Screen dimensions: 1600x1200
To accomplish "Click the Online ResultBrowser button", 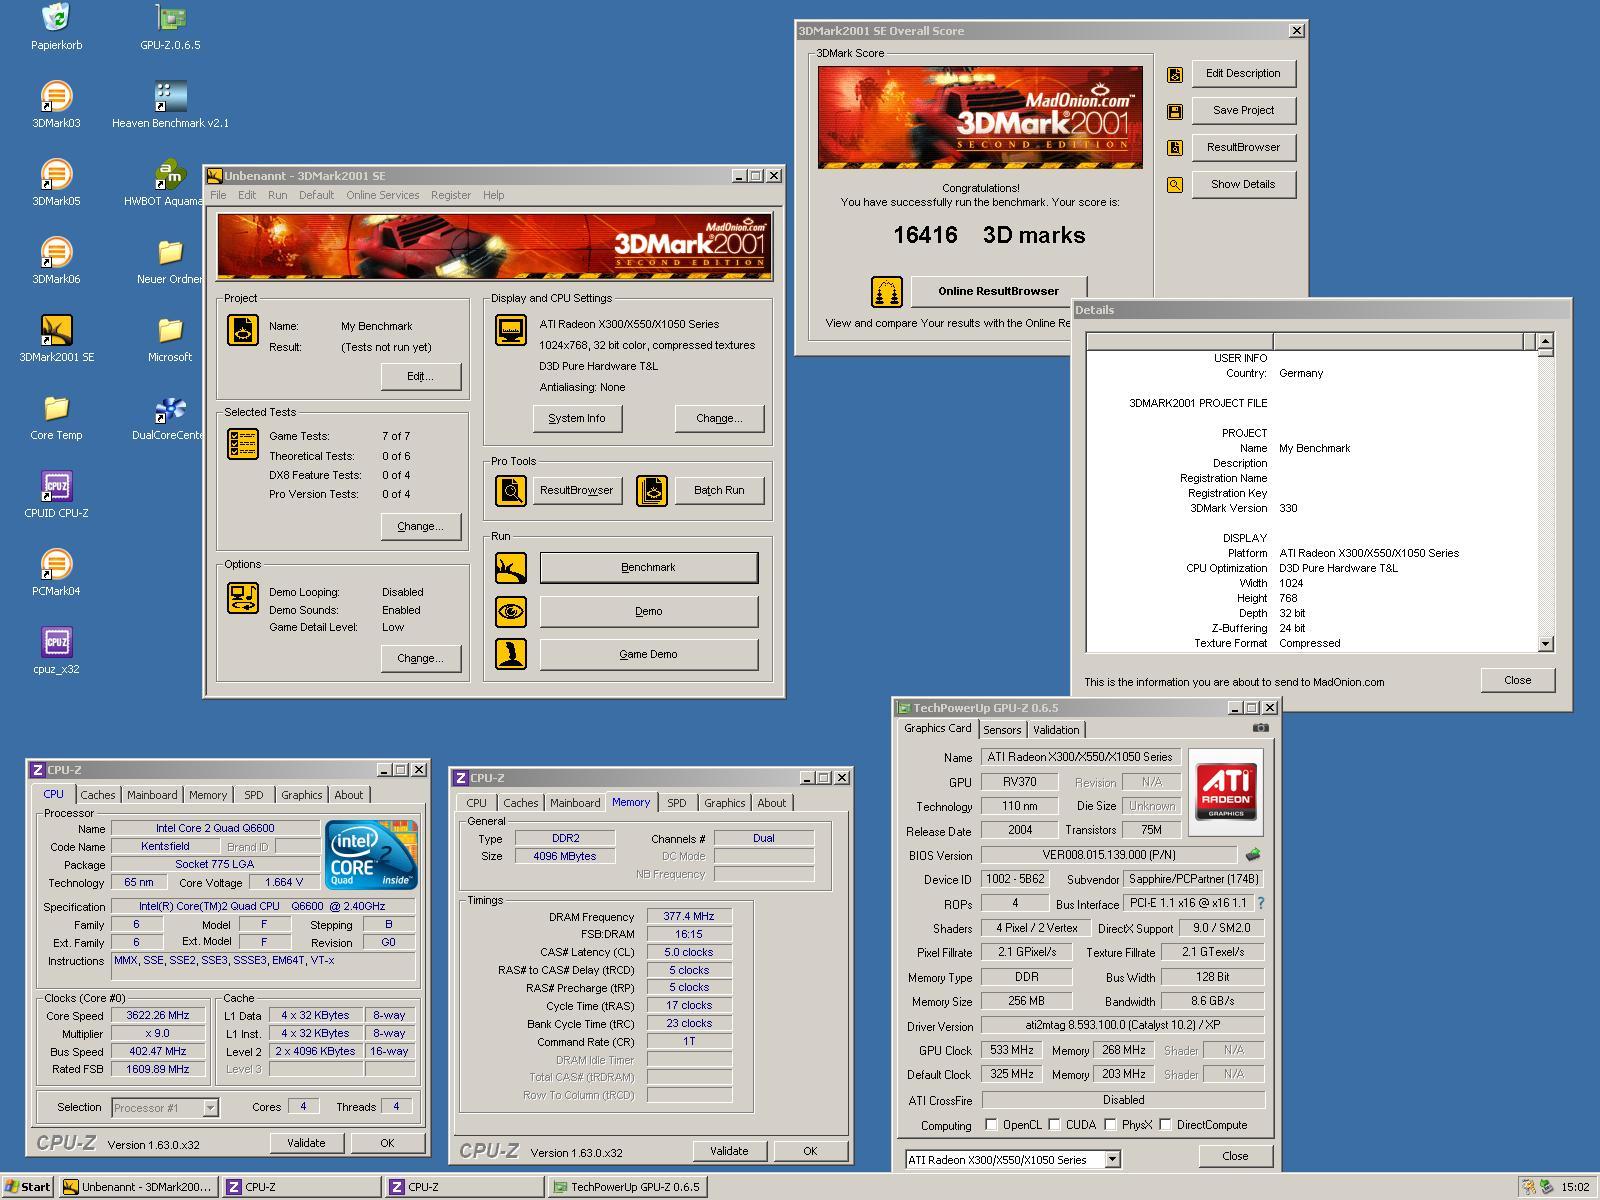I will coord(998,291).
